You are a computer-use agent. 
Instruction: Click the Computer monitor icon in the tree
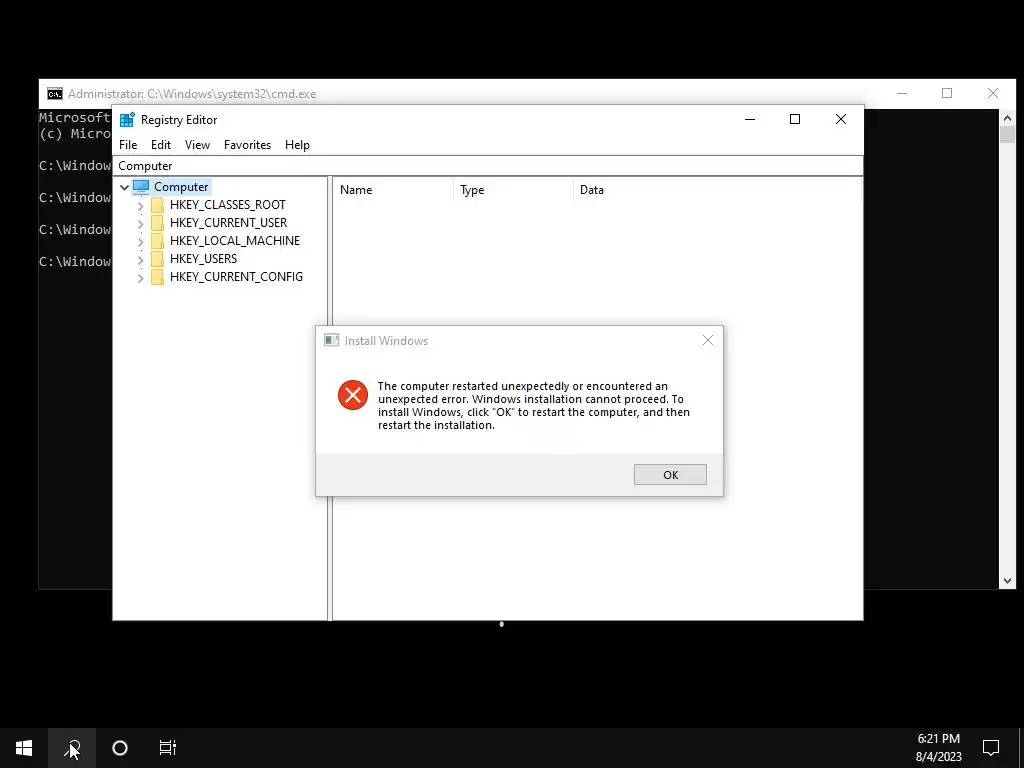pos(141,187)
